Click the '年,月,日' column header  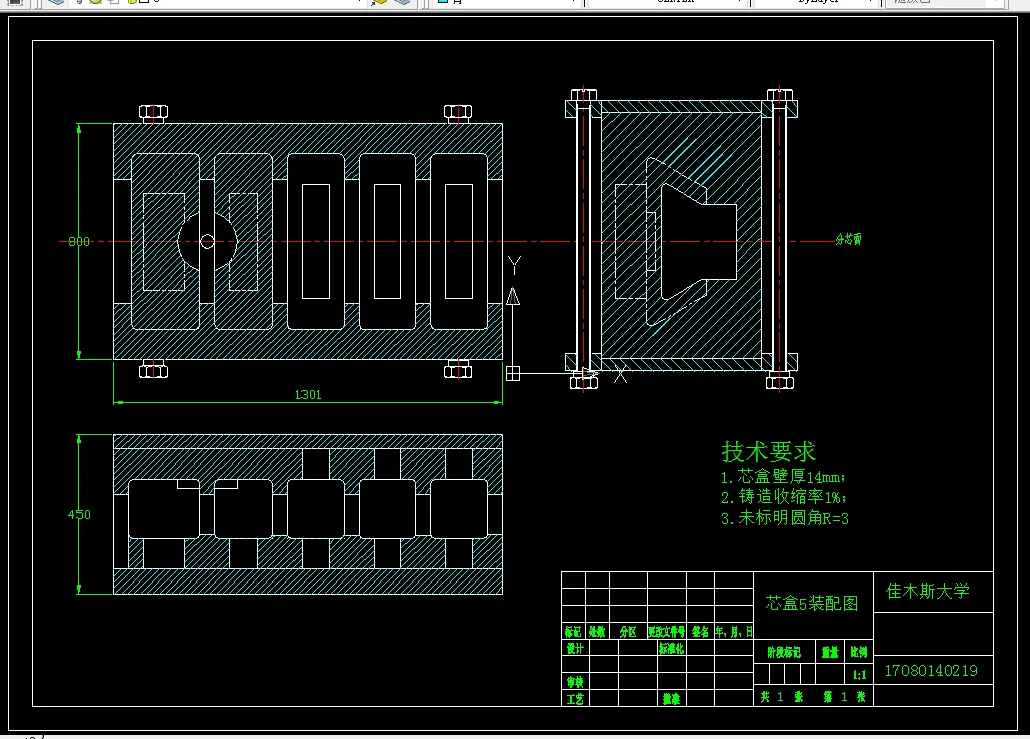pos(734,631)
